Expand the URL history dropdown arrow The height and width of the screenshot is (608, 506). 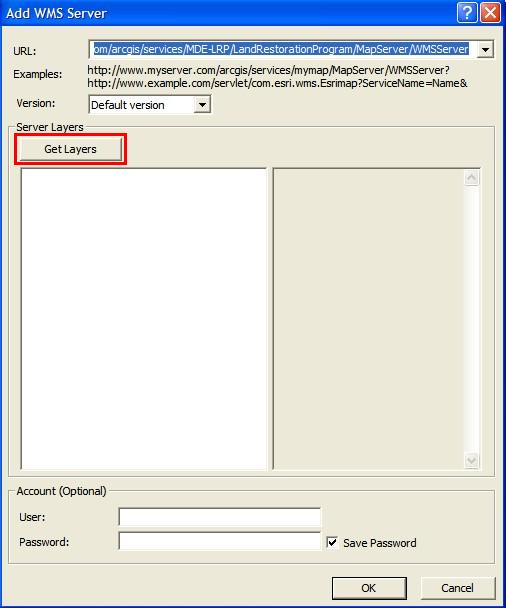pos(485,50)
